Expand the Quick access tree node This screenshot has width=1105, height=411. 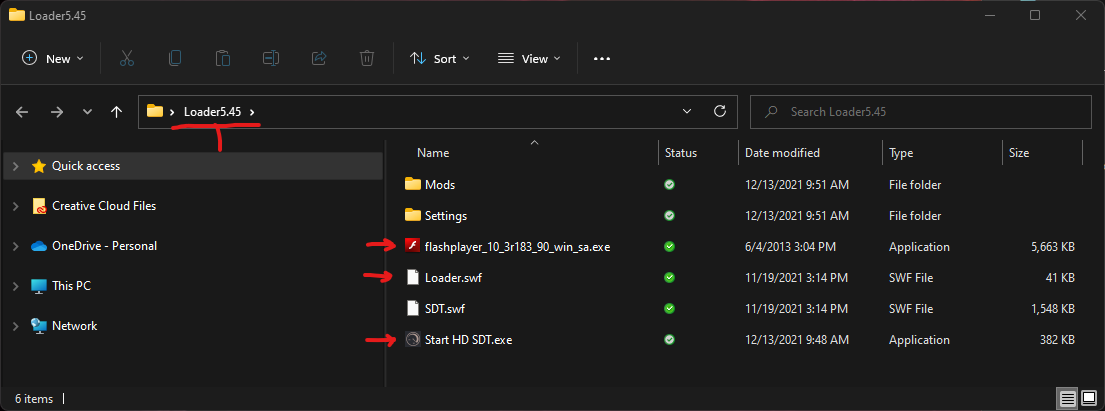(15, 166)
